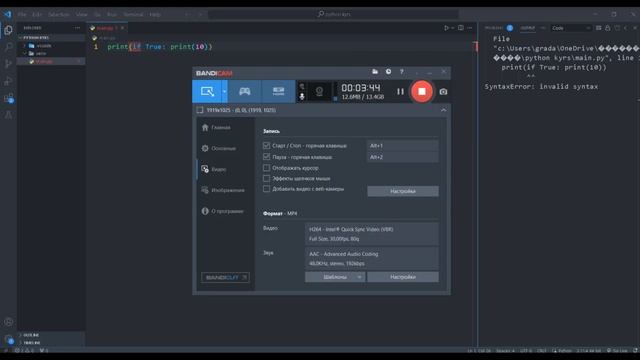The image size is (640, 360).
Task: Switch Bandicam to HDMI device recording mode
Action: point(278,91)
